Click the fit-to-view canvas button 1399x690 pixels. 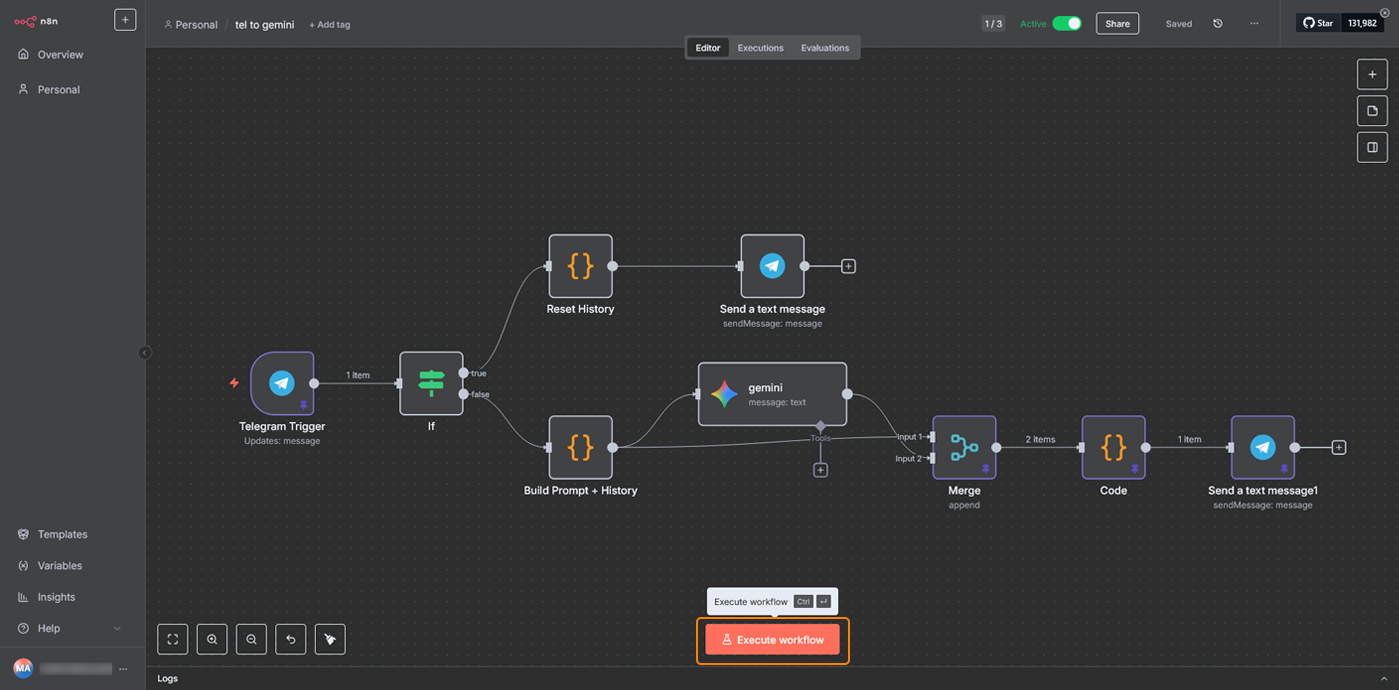tap(173, 639)
